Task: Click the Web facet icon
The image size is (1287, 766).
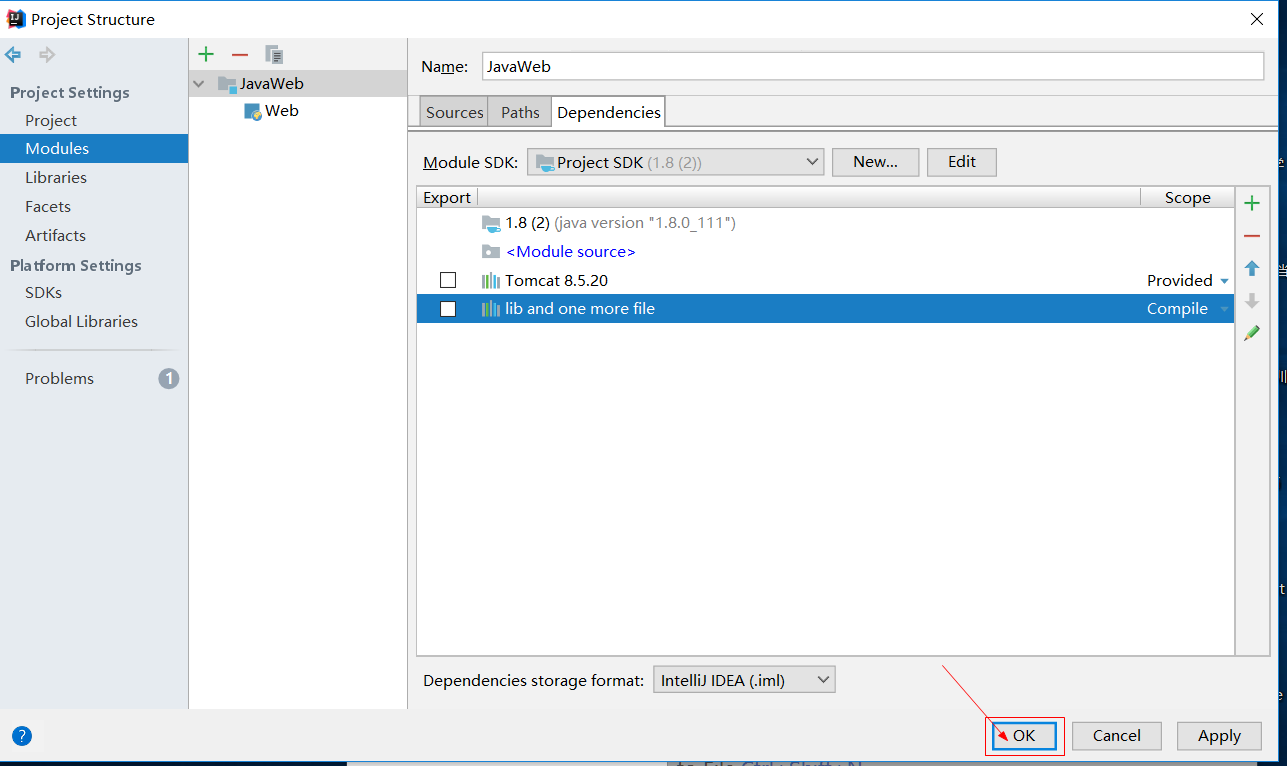Action: point(253,111)
